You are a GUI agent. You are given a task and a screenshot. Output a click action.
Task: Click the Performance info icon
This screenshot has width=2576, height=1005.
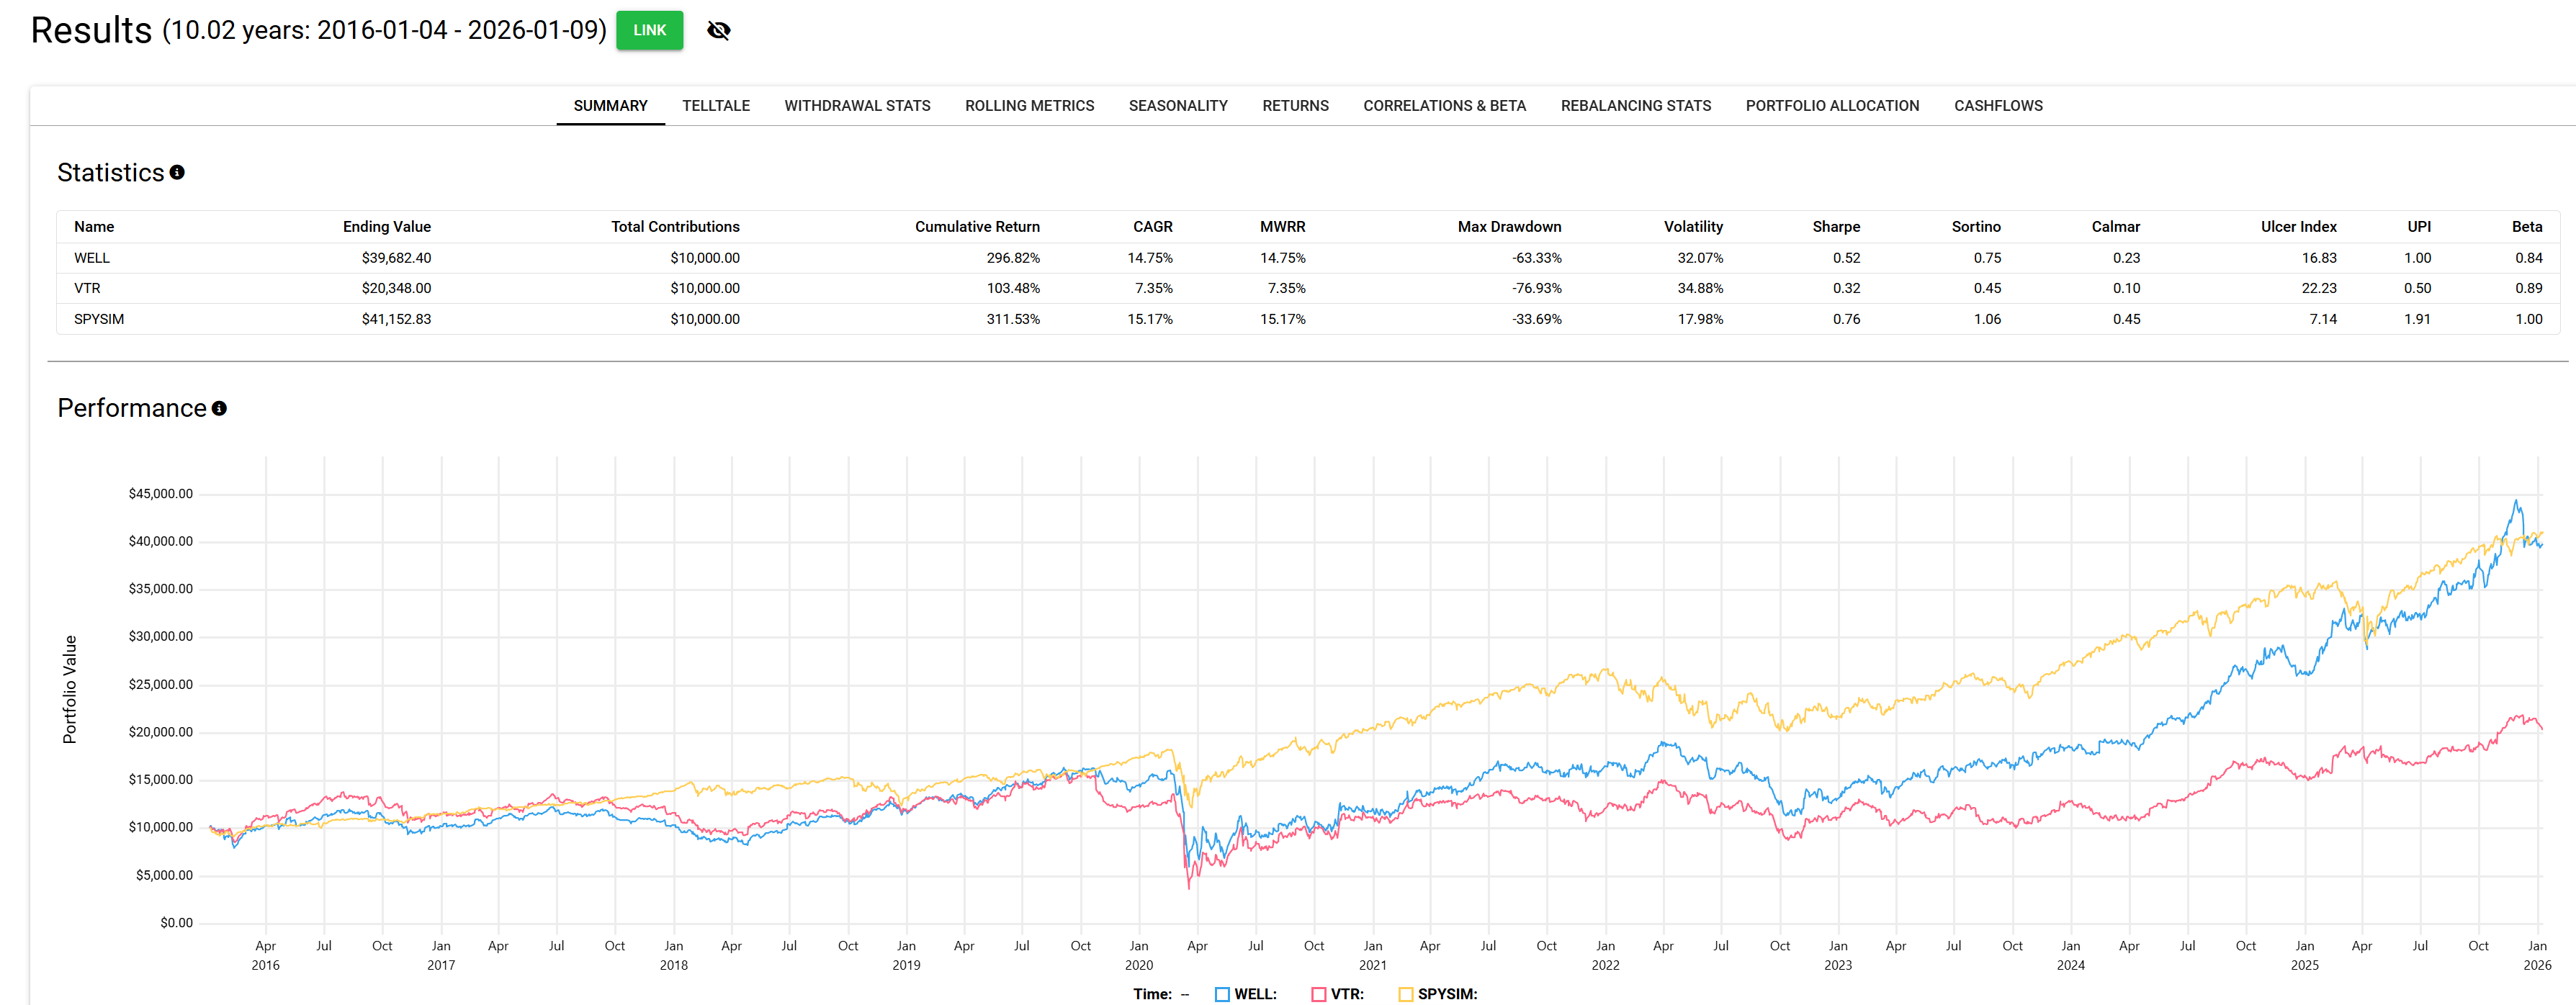(219, 408)
